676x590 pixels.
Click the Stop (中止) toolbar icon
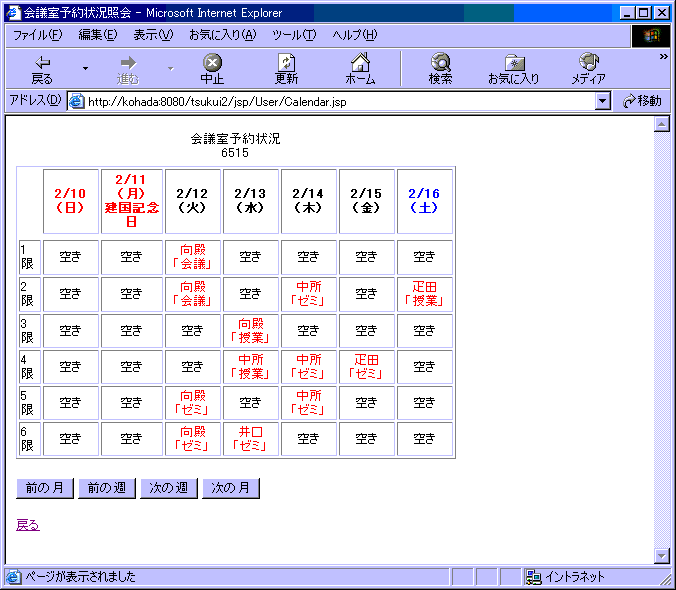212,63
